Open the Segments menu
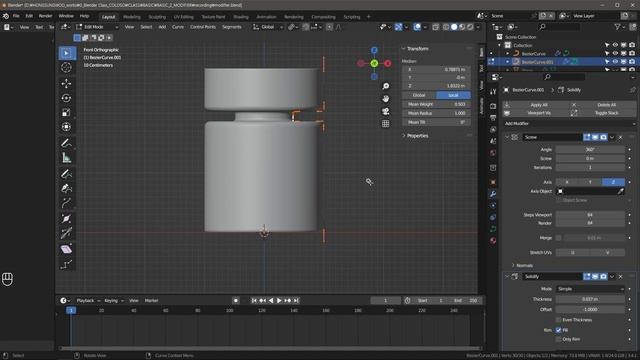640x360 pixels. (231, 27)
